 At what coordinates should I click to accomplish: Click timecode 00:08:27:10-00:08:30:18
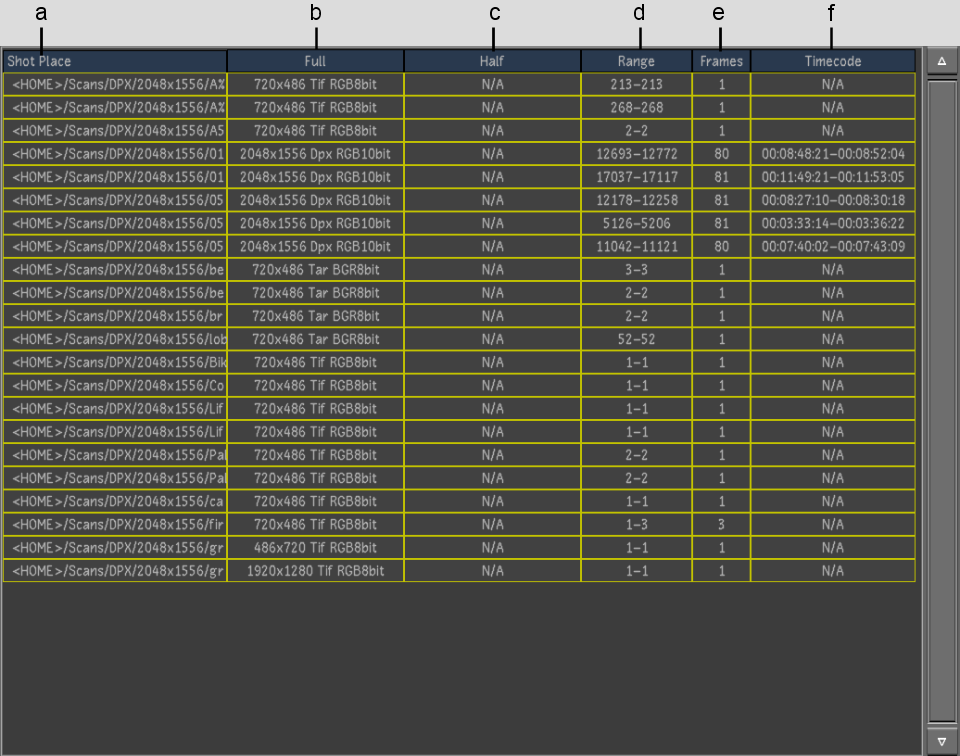click(x=833, y=200)
